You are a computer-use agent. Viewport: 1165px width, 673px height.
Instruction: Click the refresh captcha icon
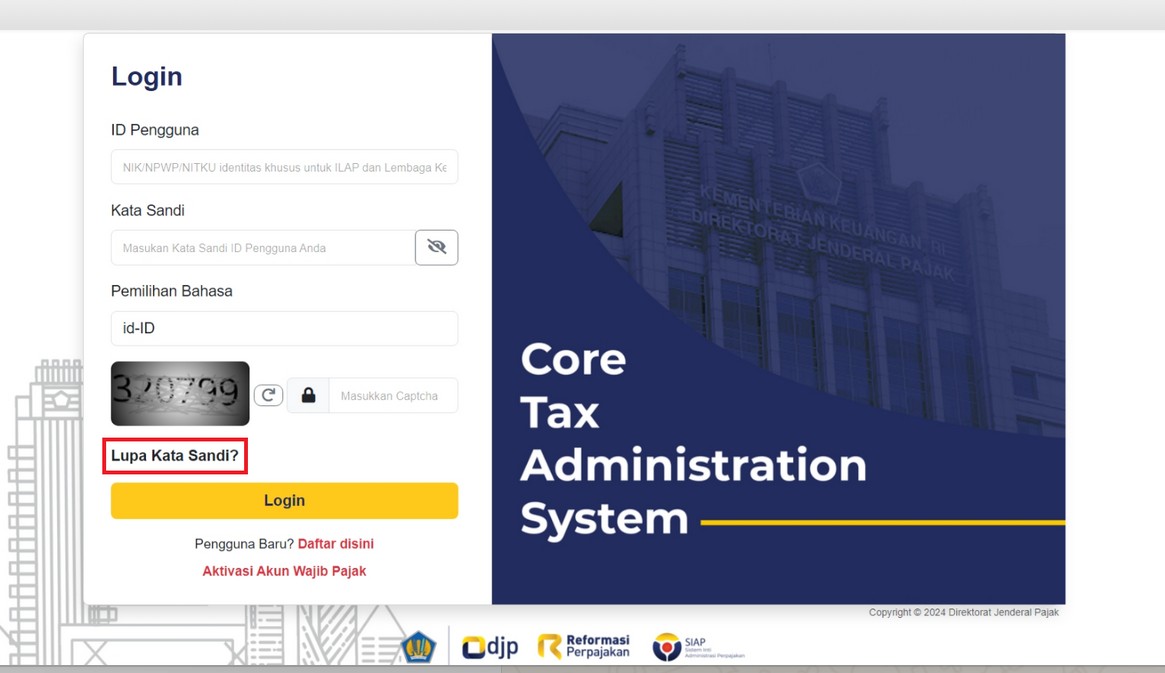coord(268,395)
